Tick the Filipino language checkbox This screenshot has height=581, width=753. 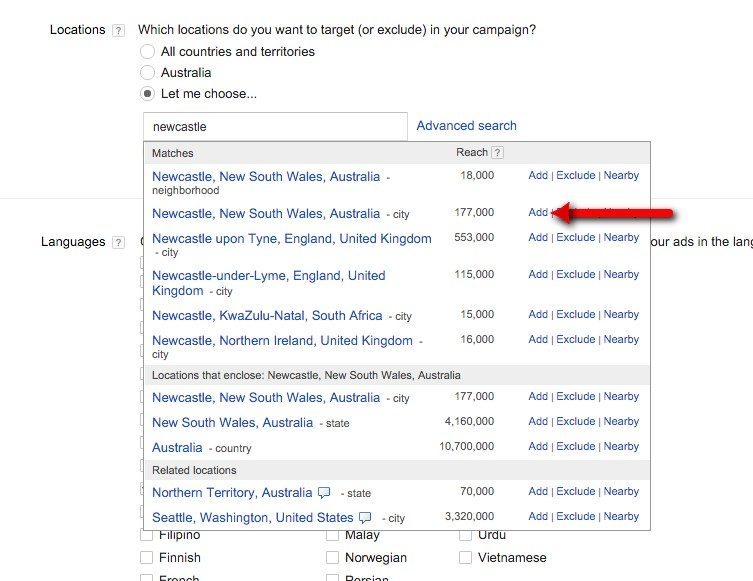[146, 535]
